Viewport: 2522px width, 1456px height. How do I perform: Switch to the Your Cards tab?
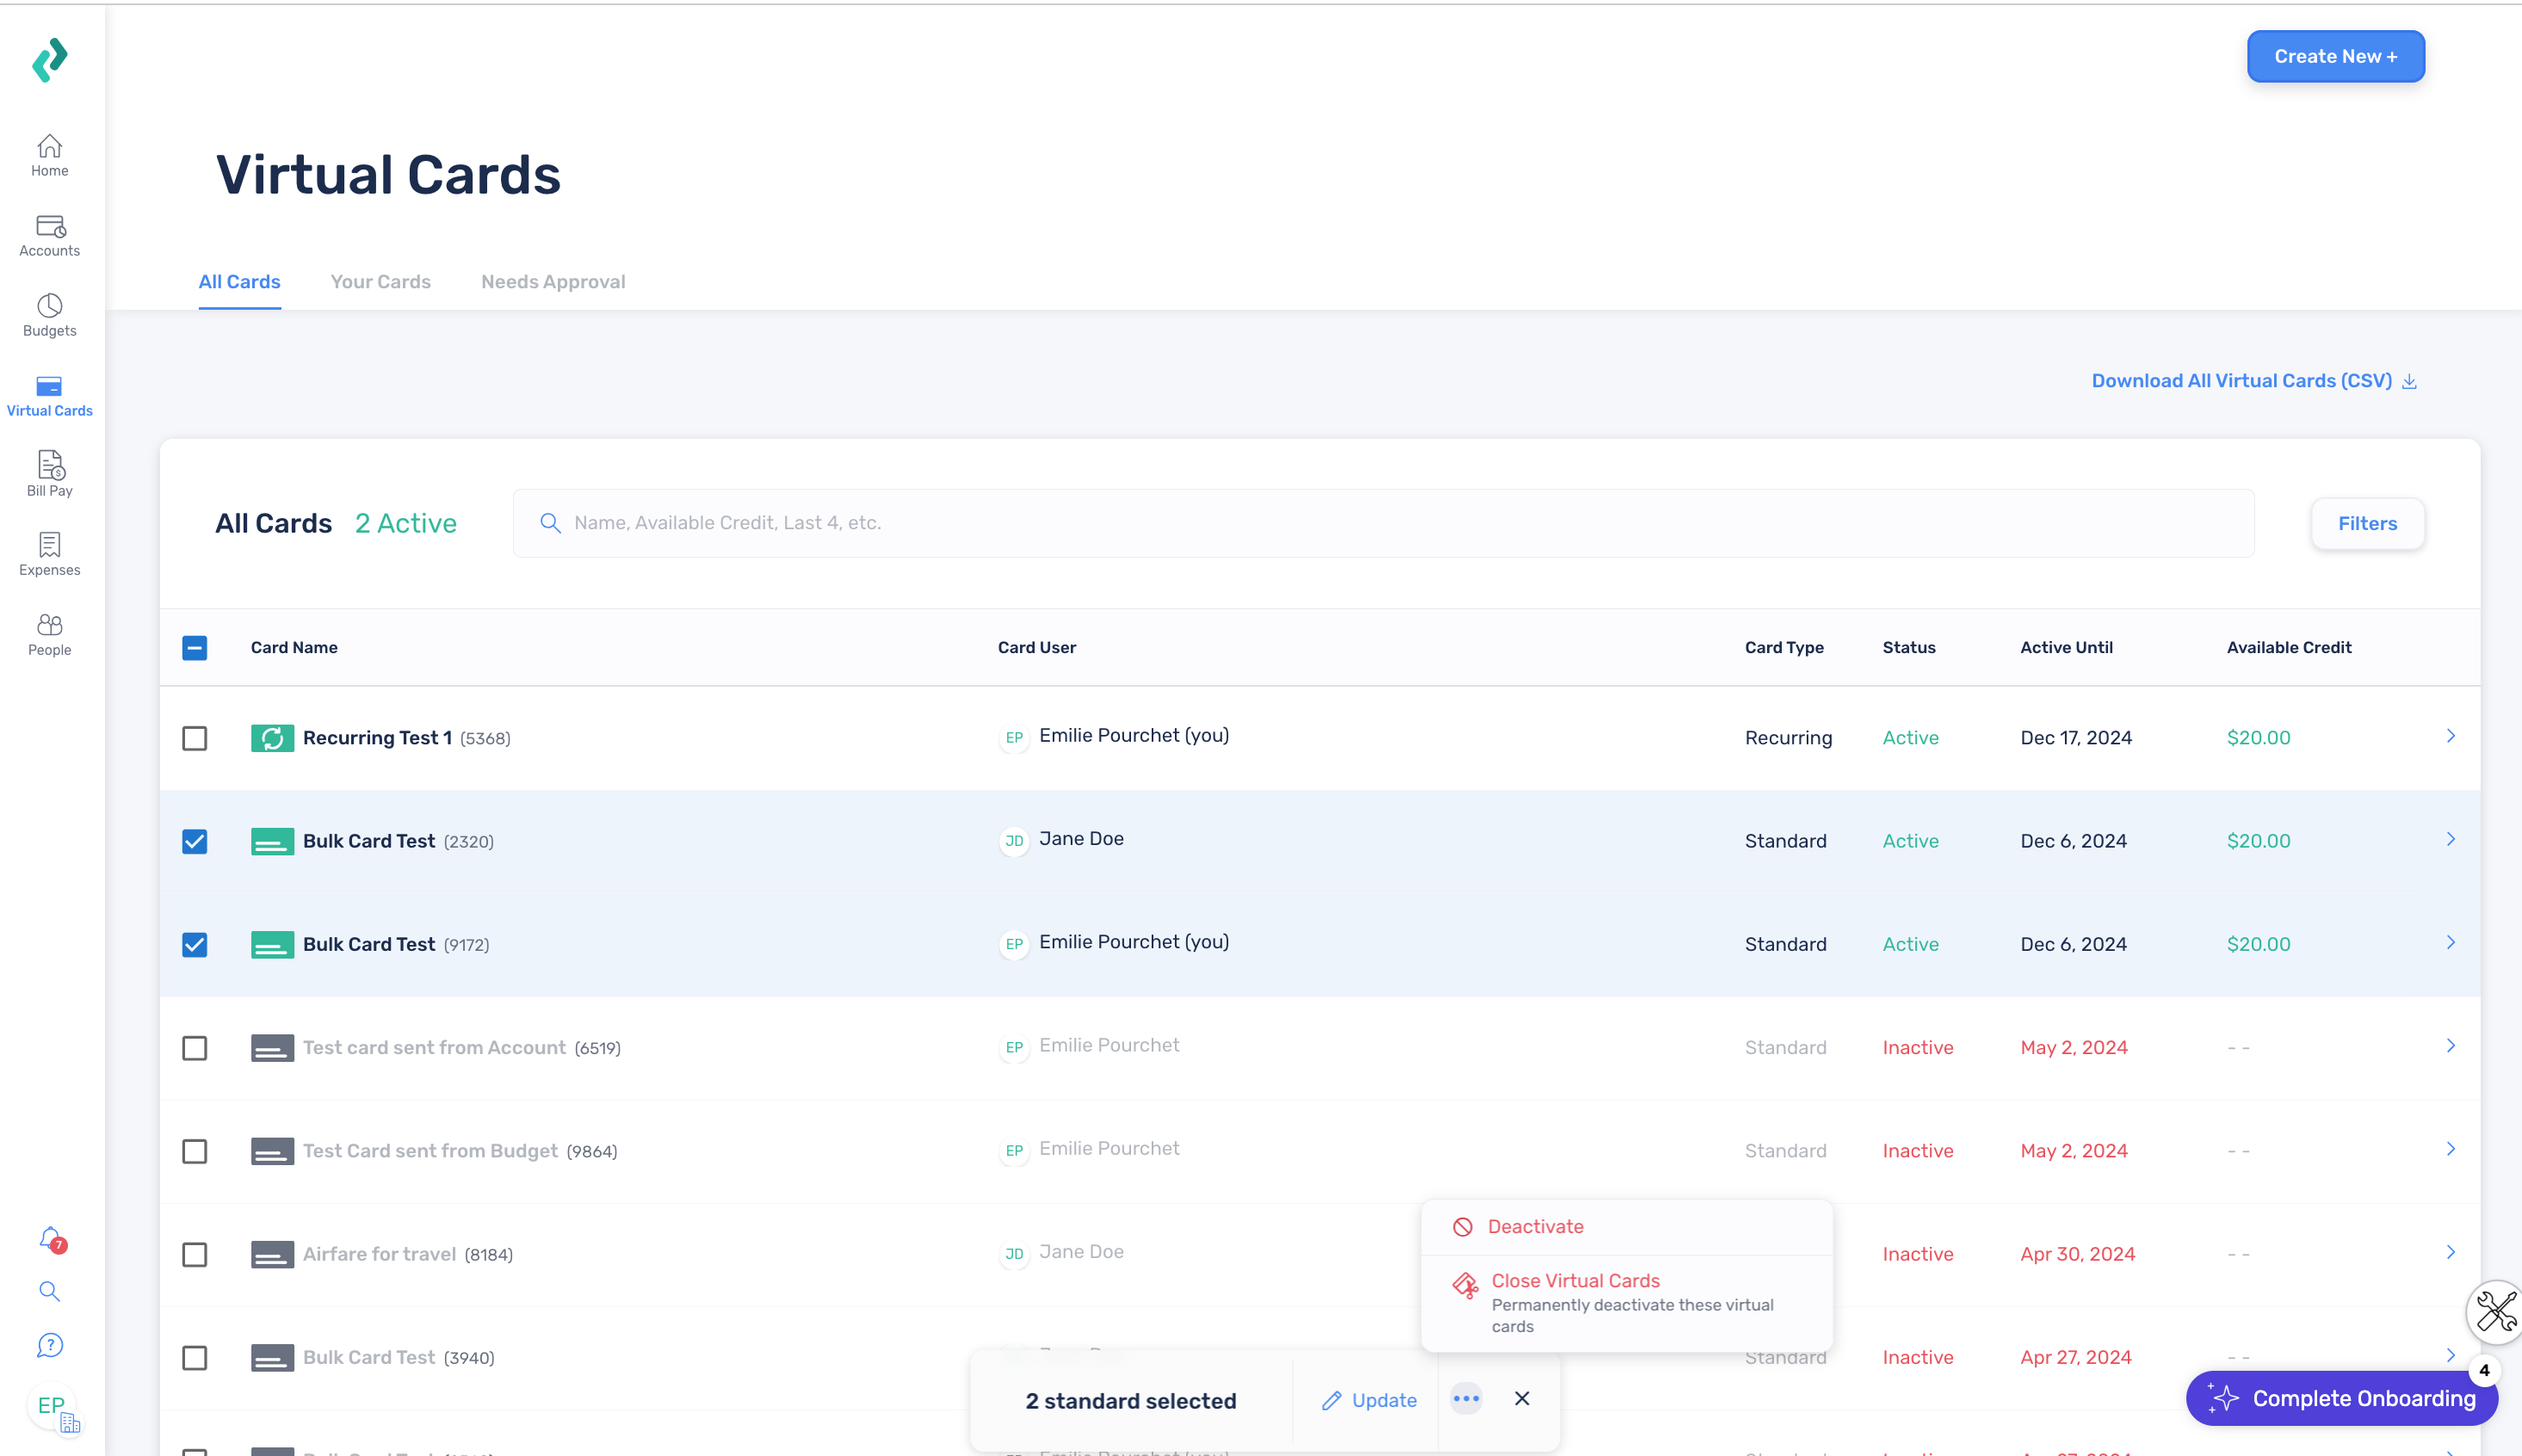pos(380,281)
